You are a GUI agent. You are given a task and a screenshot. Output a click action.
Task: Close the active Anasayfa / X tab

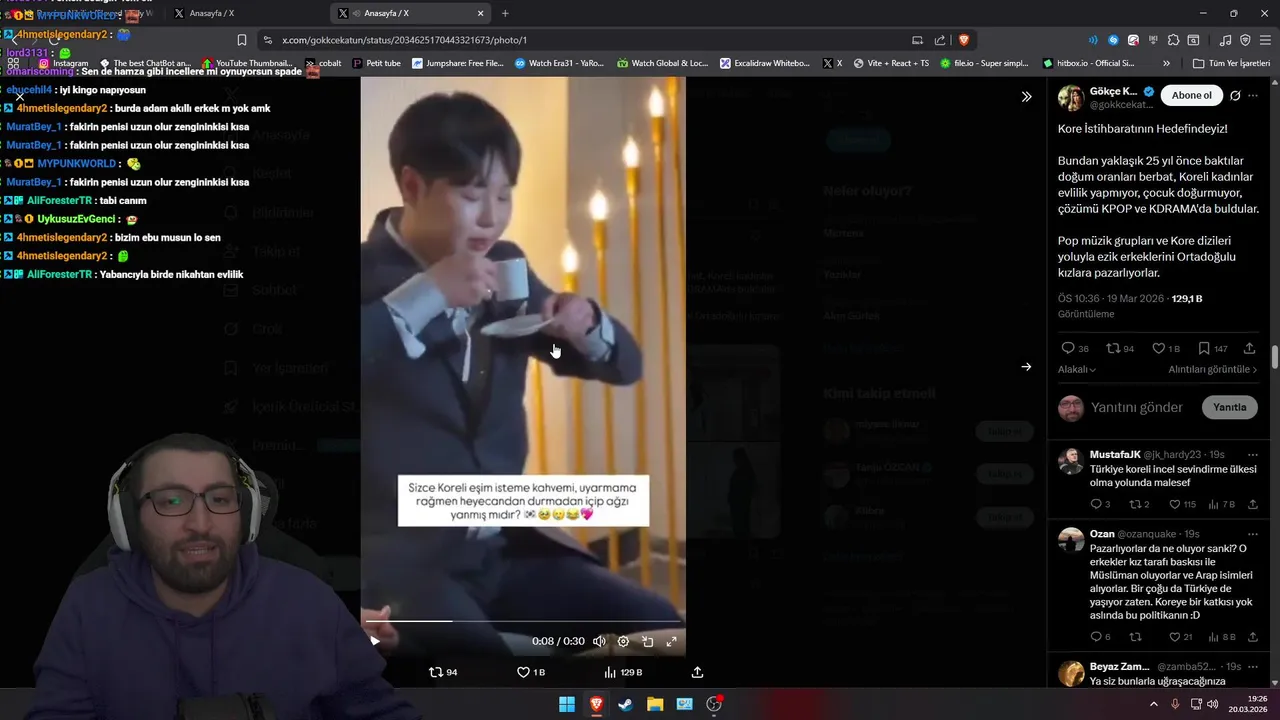point(481,13)
